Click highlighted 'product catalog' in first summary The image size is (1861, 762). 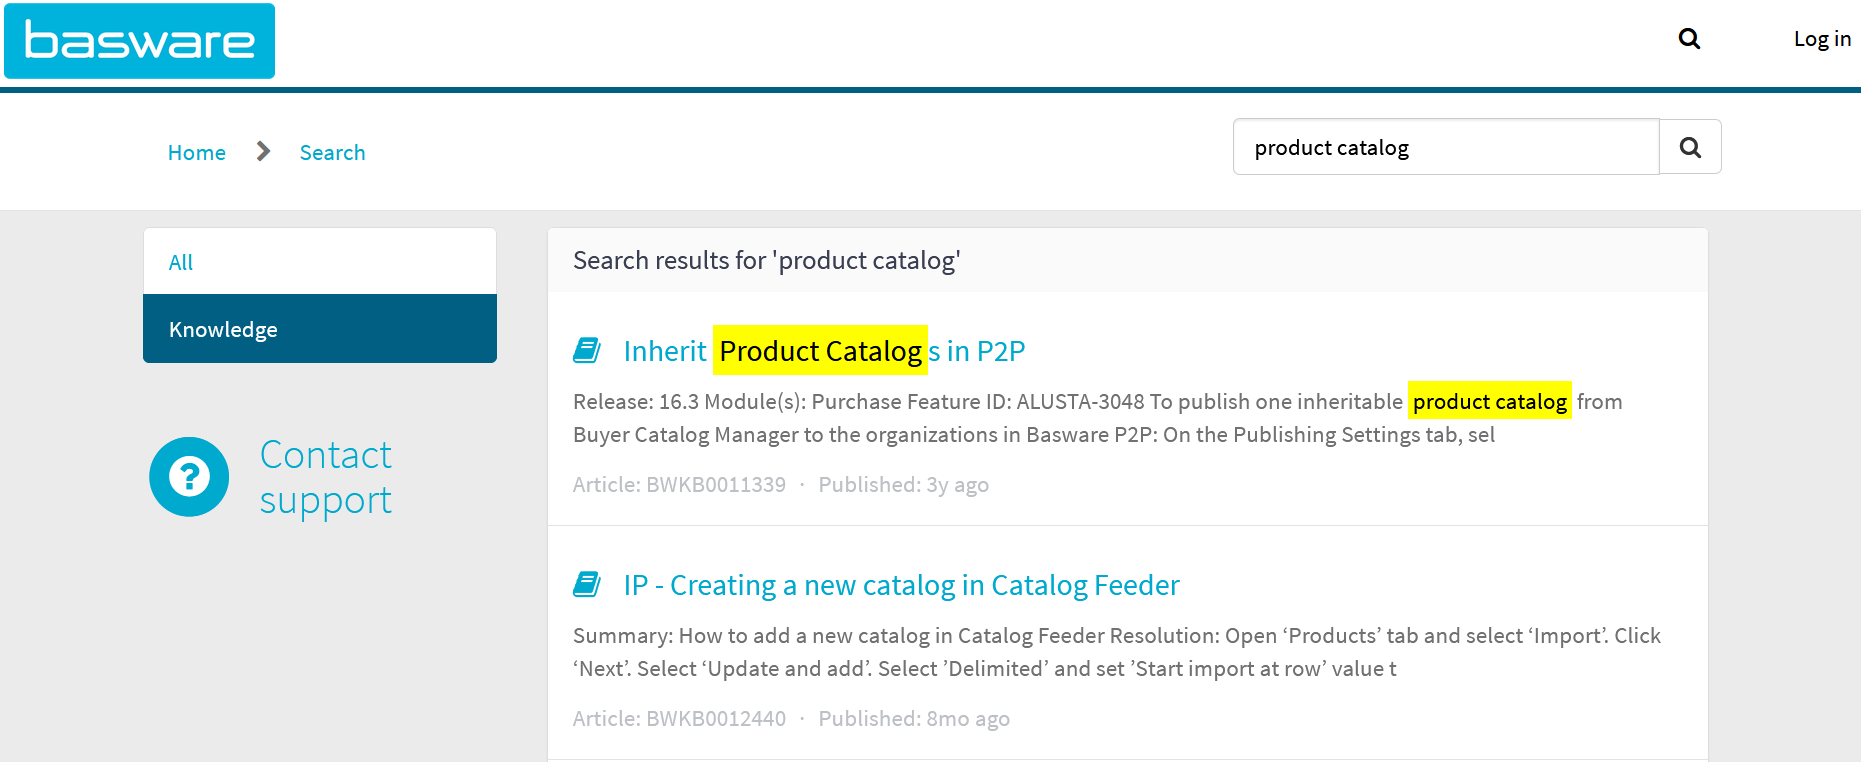pyautogui.click(x=1490, y=401)
